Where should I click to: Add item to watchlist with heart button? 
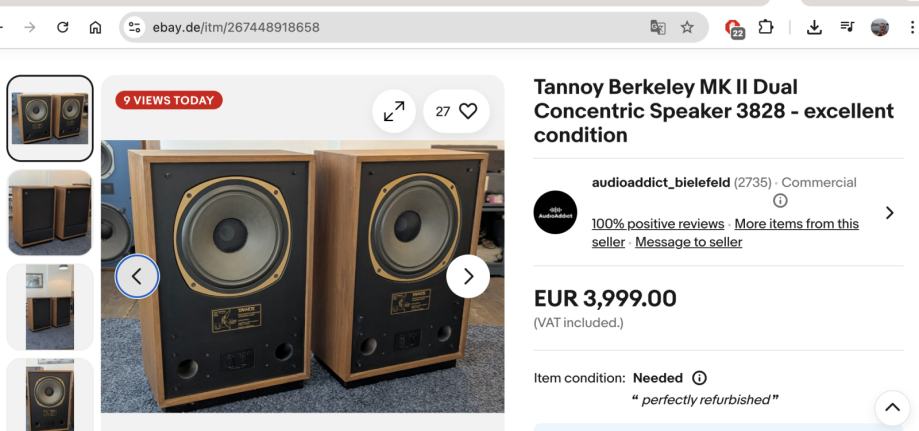coord(456,112)
